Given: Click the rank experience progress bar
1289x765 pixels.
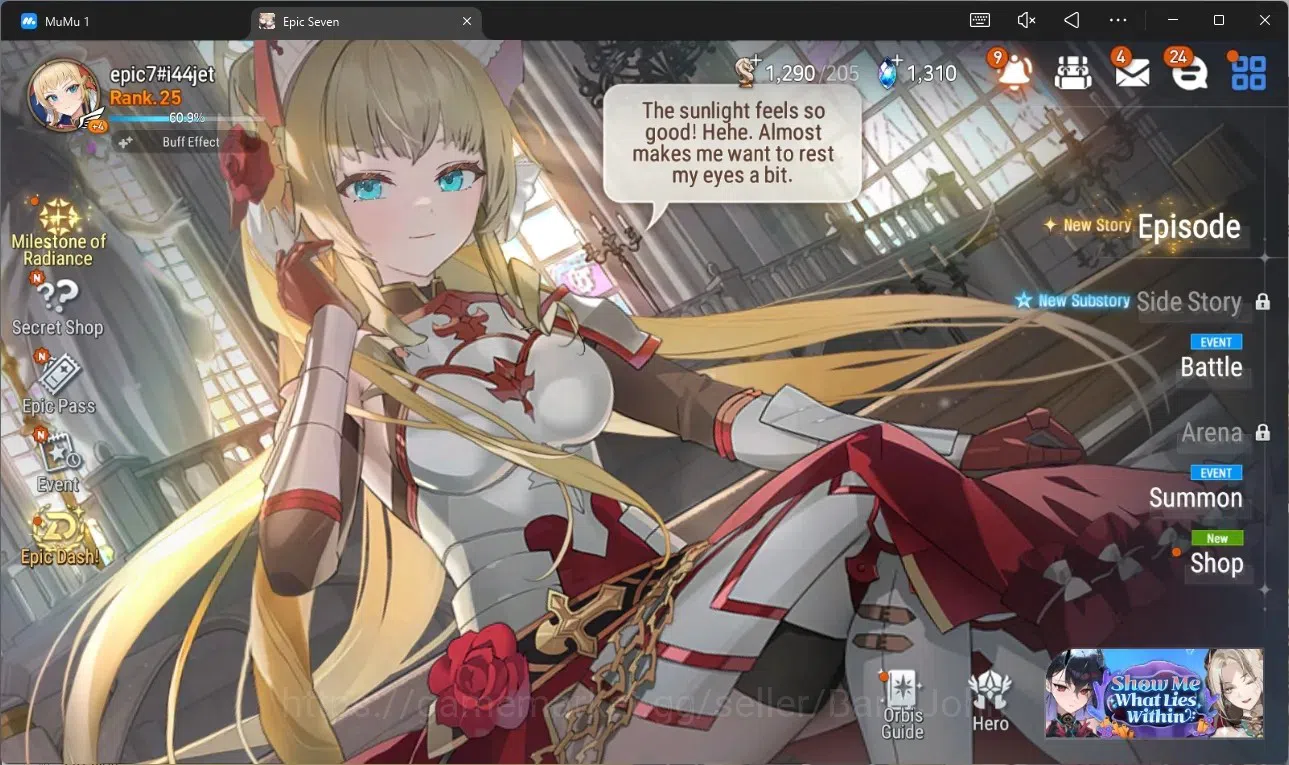Looking at the screenshot, I should [x=186, y=118].
